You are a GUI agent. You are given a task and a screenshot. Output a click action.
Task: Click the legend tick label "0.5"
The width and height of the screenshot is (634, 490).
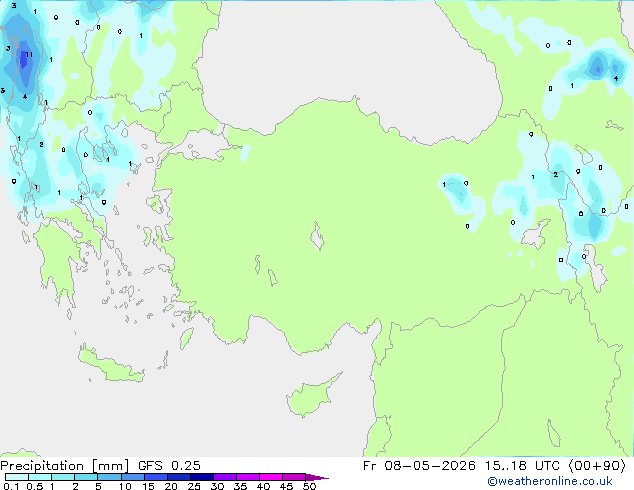(35, 486)
